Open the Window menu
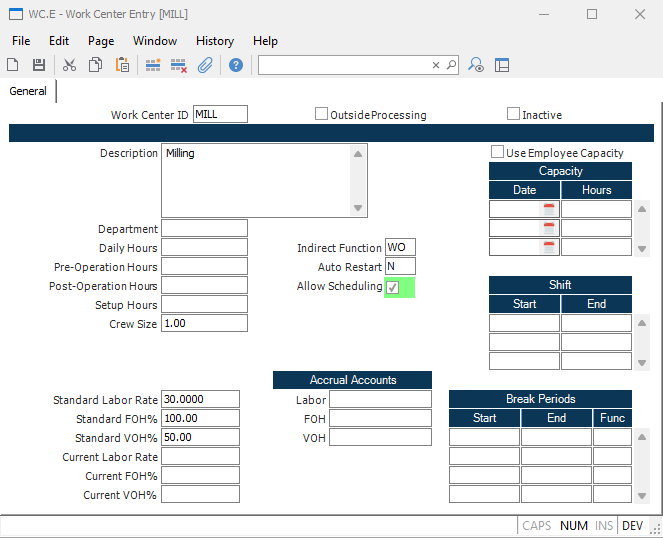The width and height of the screenshot is (663, 538). click(155, 41)
